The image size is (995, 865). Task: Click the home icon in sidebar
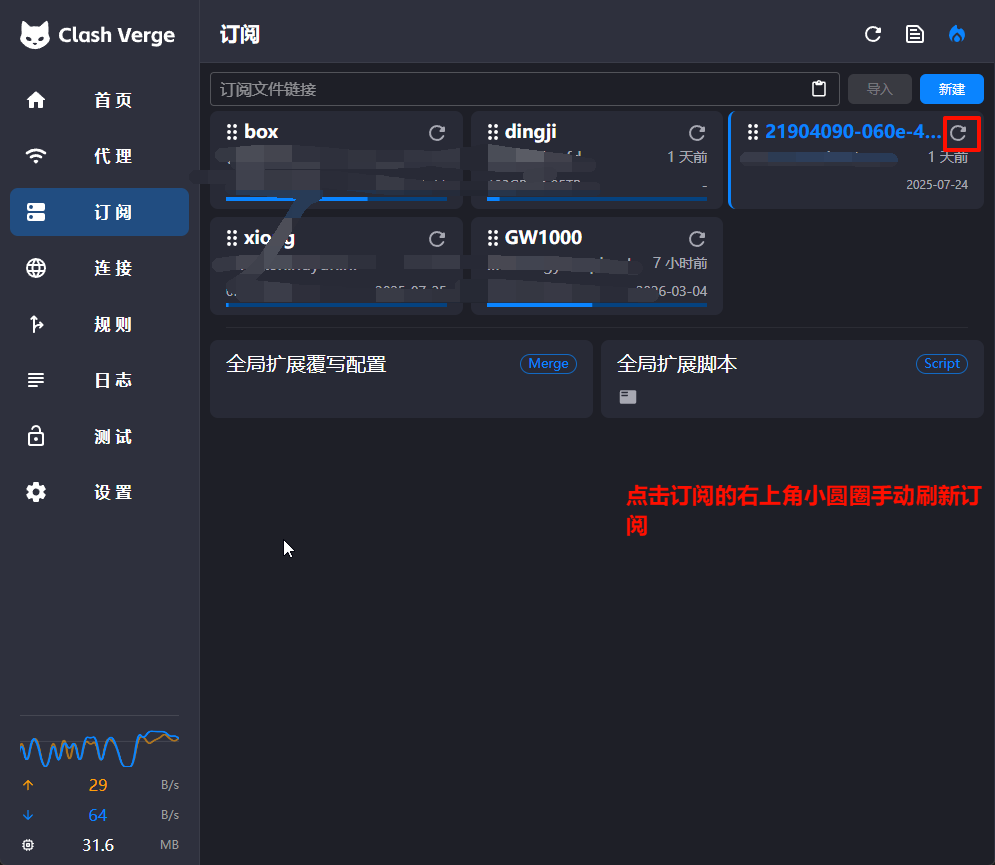click(x=36, y=100)
